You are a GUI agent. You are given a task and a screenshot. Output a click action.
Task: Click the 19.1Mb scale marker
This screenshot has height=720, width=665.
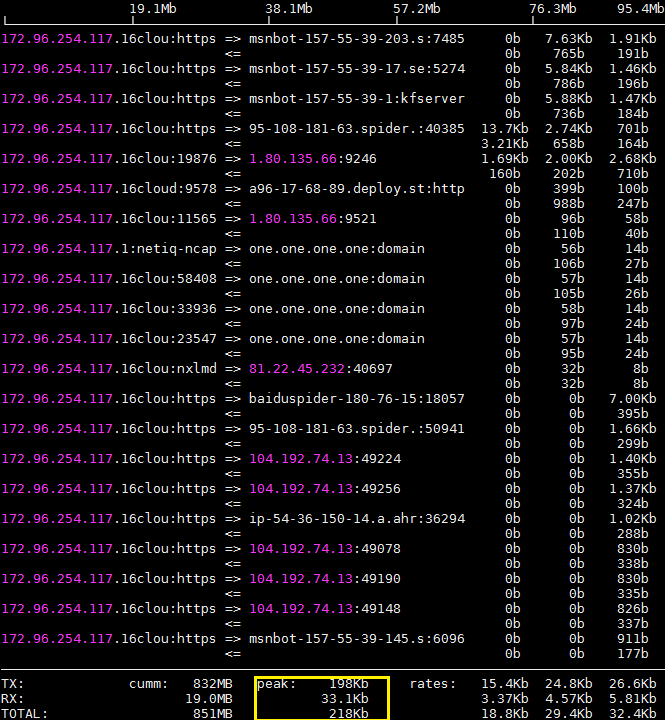tap(153, 8)
